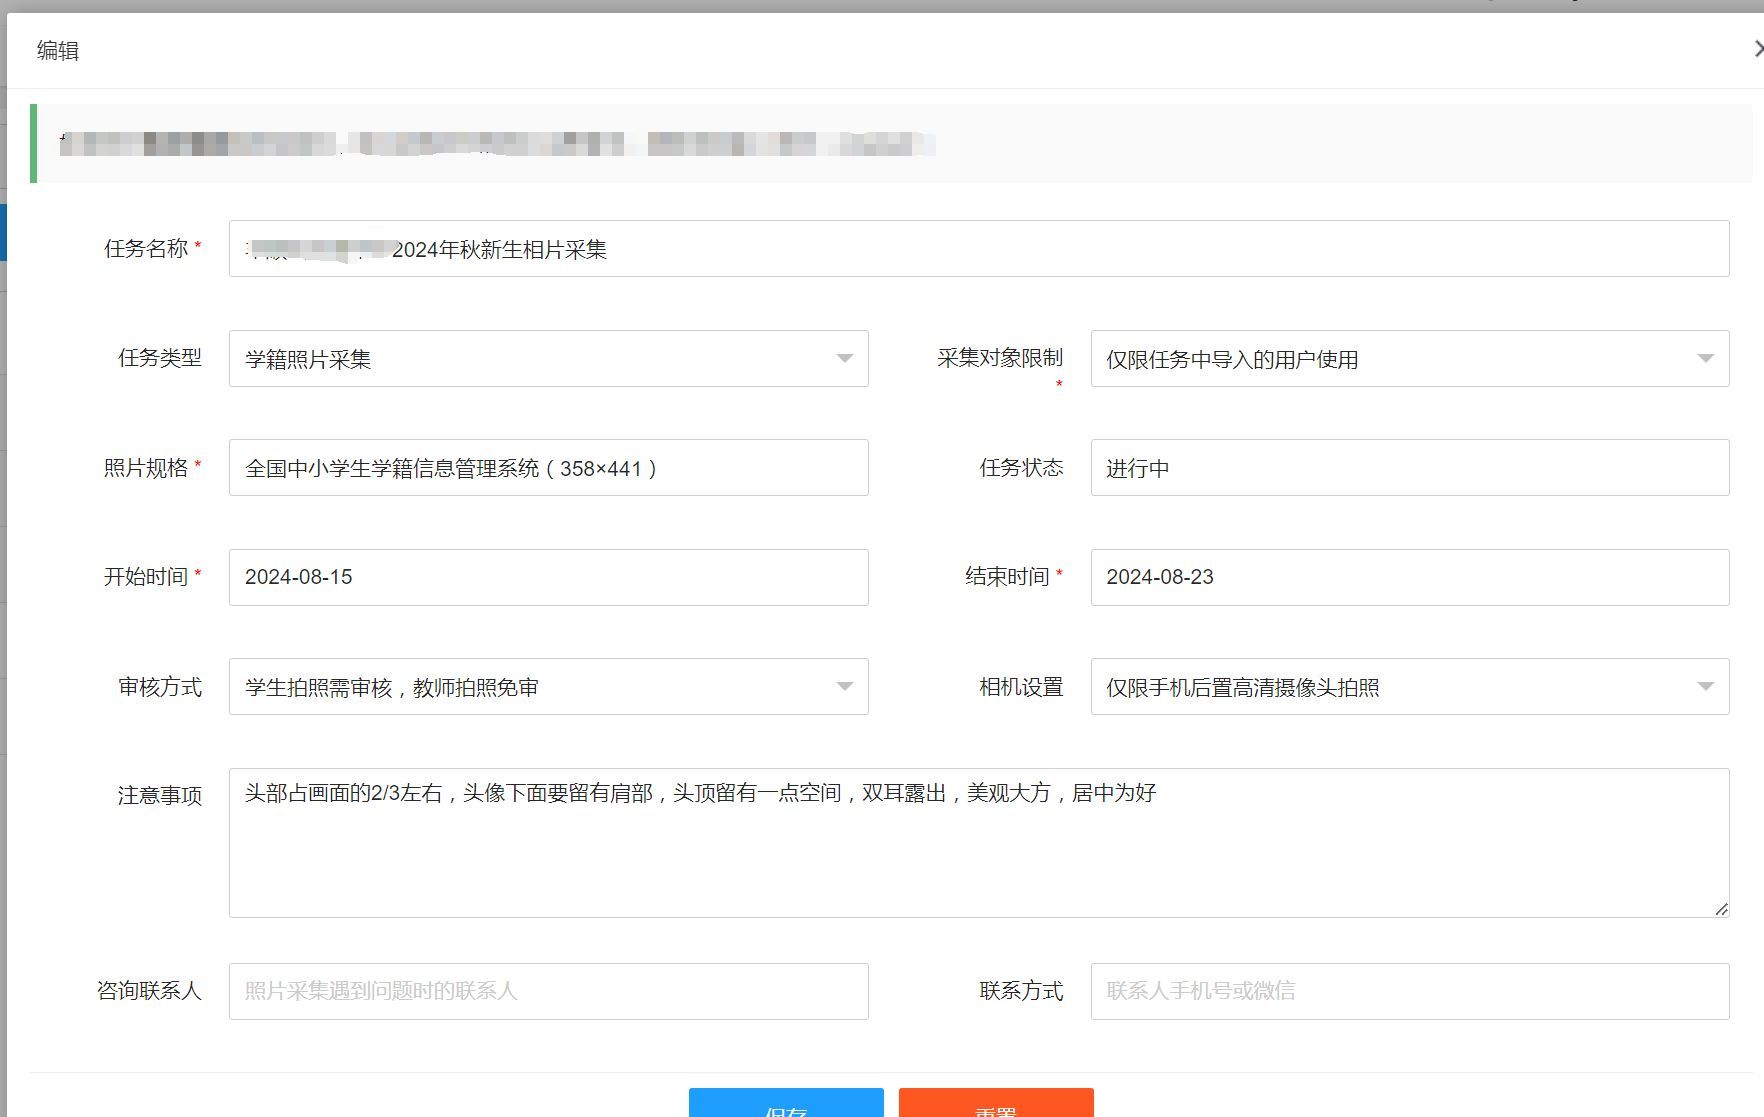This screenshot has height=1117, width=1764.
Task: Click the 任务状态 label
Action: (x=1021, y=467)
